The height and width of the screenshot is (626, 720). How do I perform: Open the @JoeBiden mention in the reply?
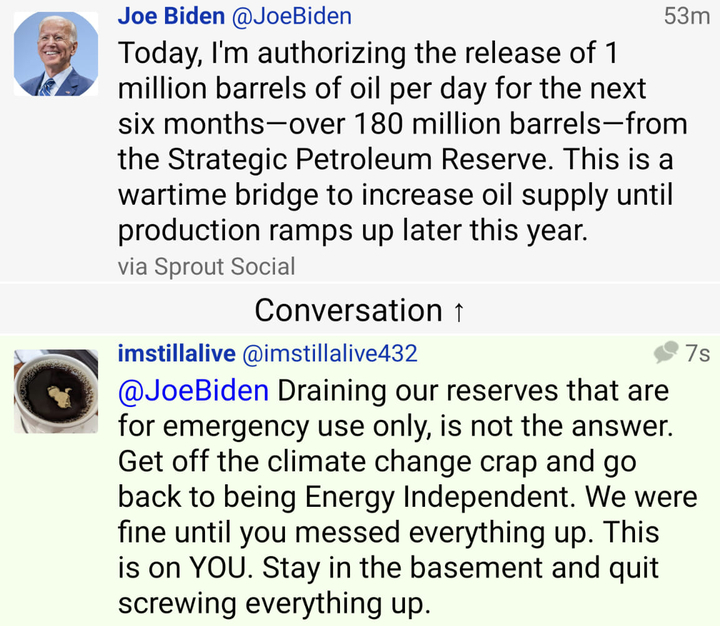coord(193,390)
